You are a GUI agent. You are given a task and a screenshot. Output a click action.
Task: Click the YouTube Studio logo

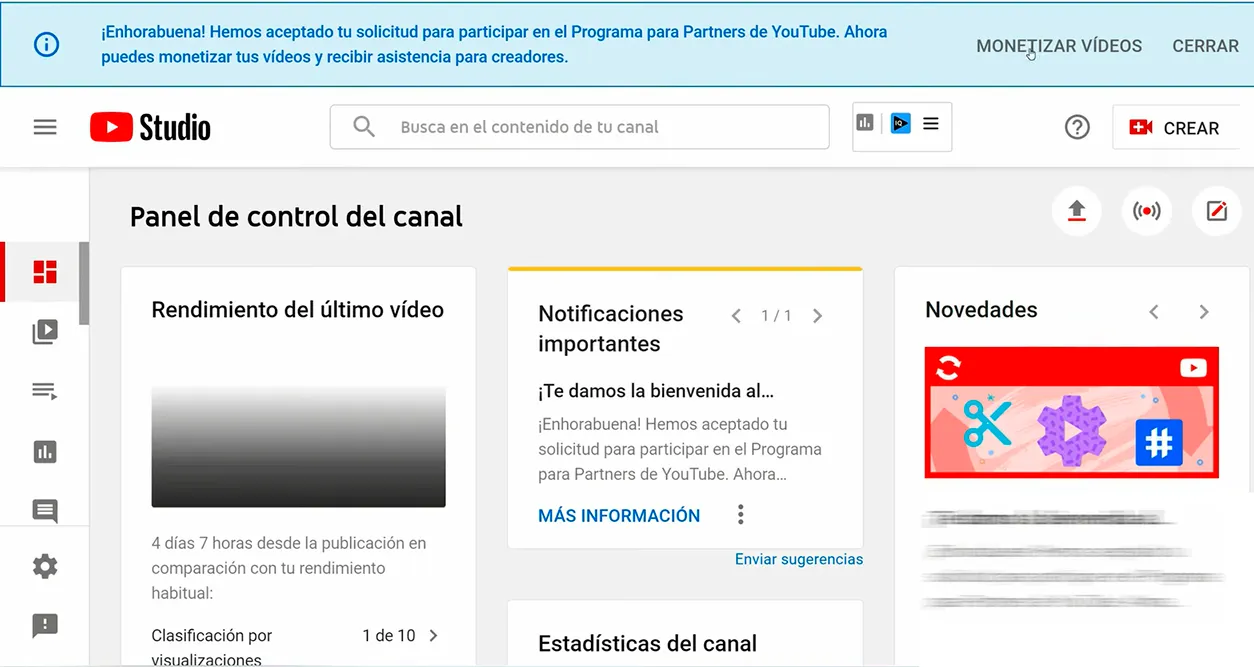pos(150,127)
